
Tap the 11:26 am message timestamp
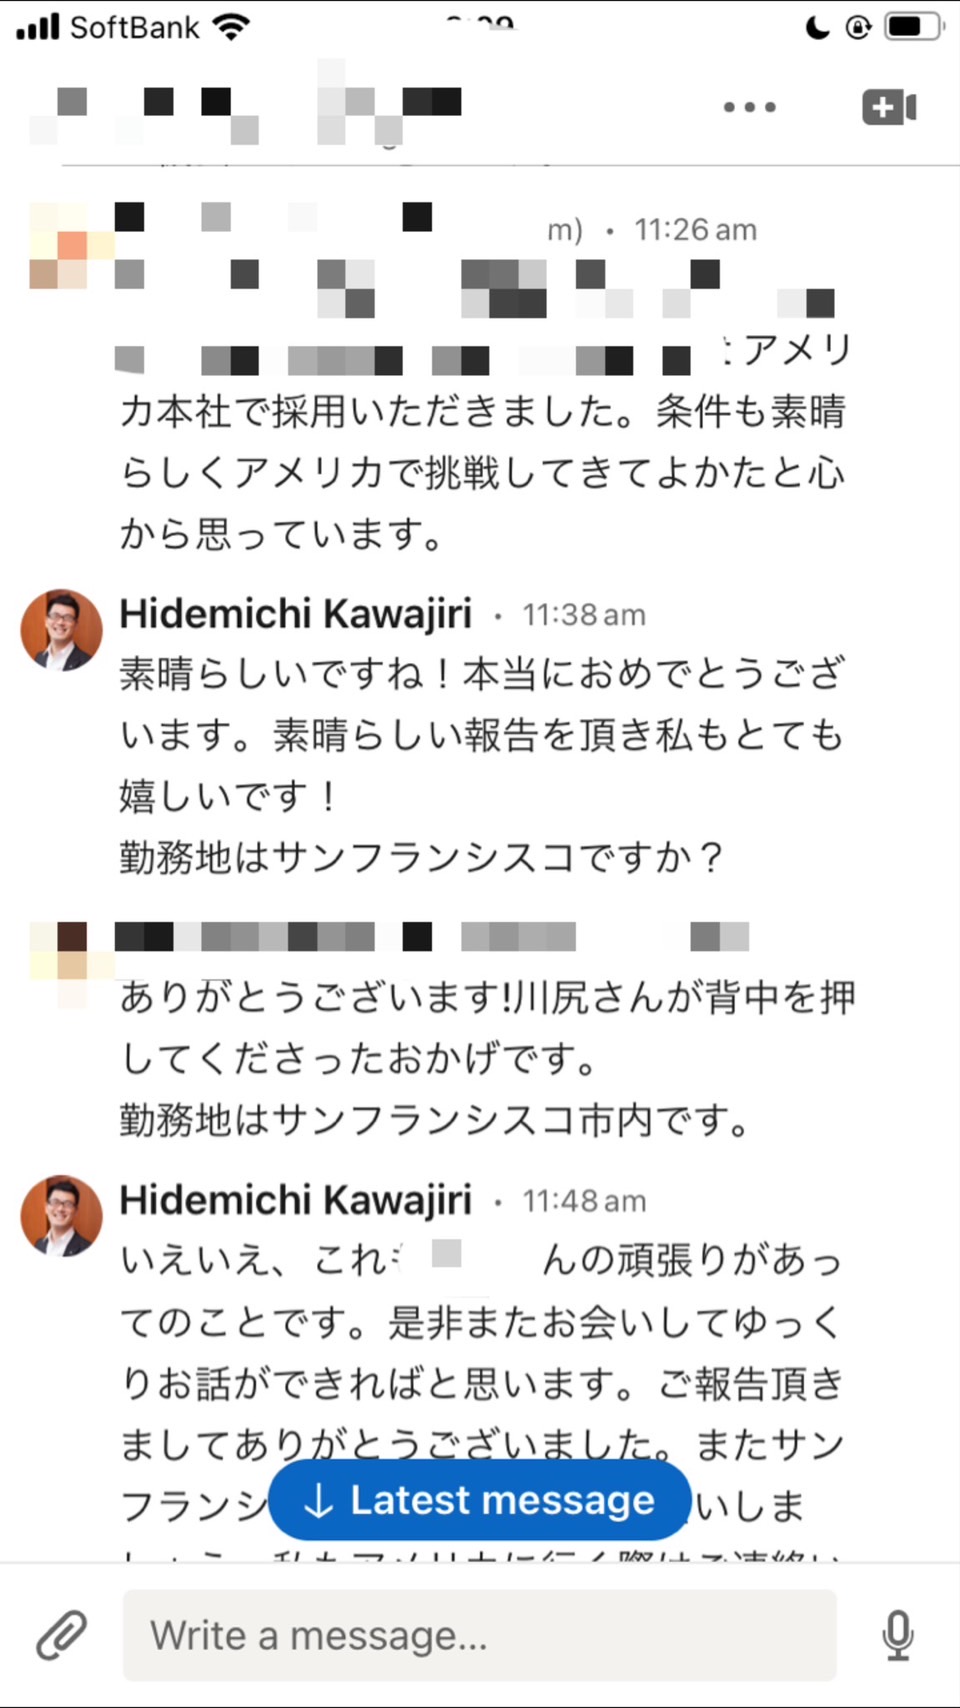coord(695,231)
